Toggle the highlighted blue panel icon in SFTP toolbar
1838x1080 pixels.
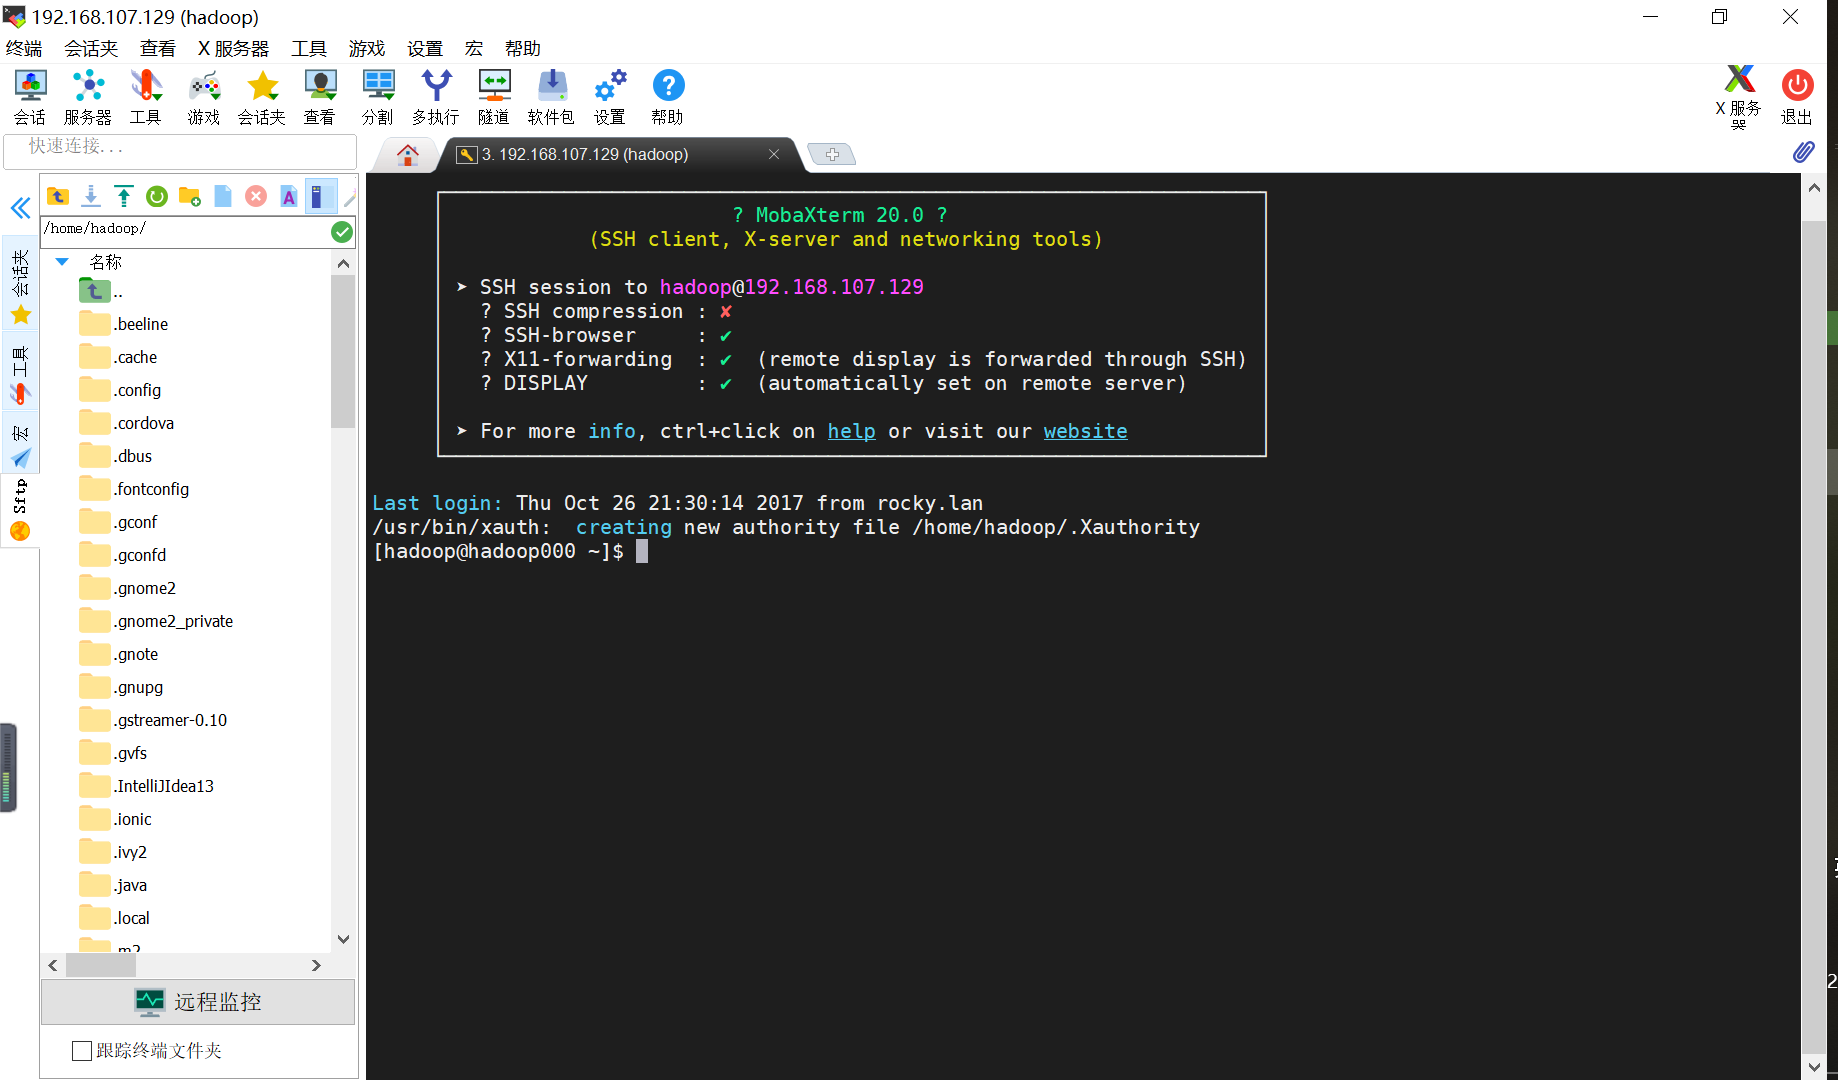[321, 196]
